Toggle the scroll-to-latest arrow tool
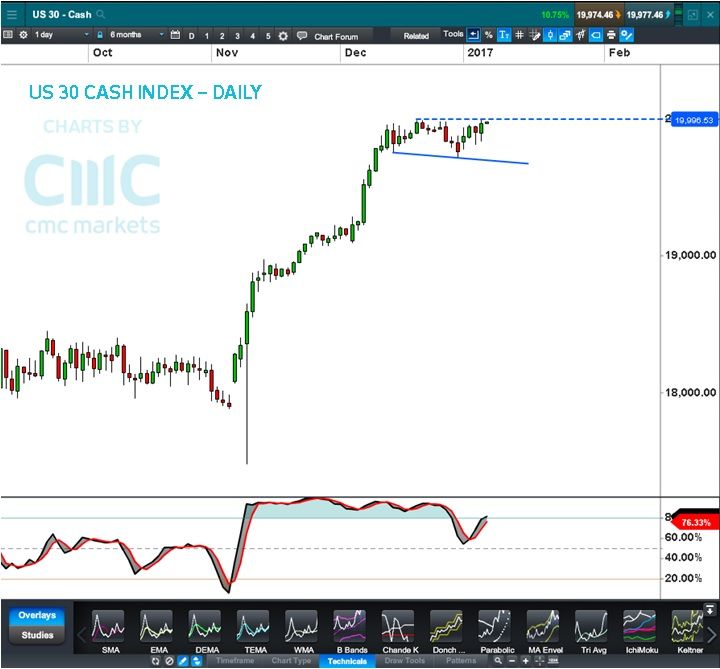Viewport: 720px width, 669px height. coord(473,34)
